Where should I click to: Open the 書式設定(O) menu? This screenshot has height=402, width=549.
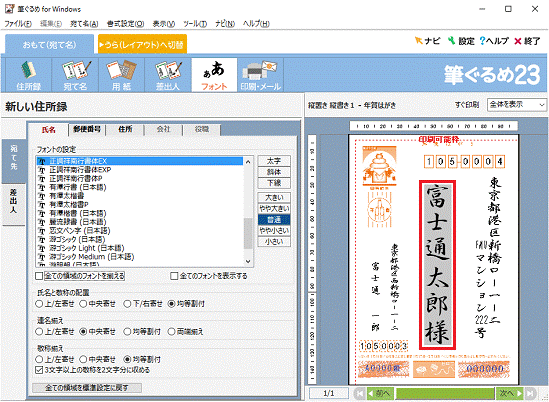pyautogui.click(x=125, y=24)
